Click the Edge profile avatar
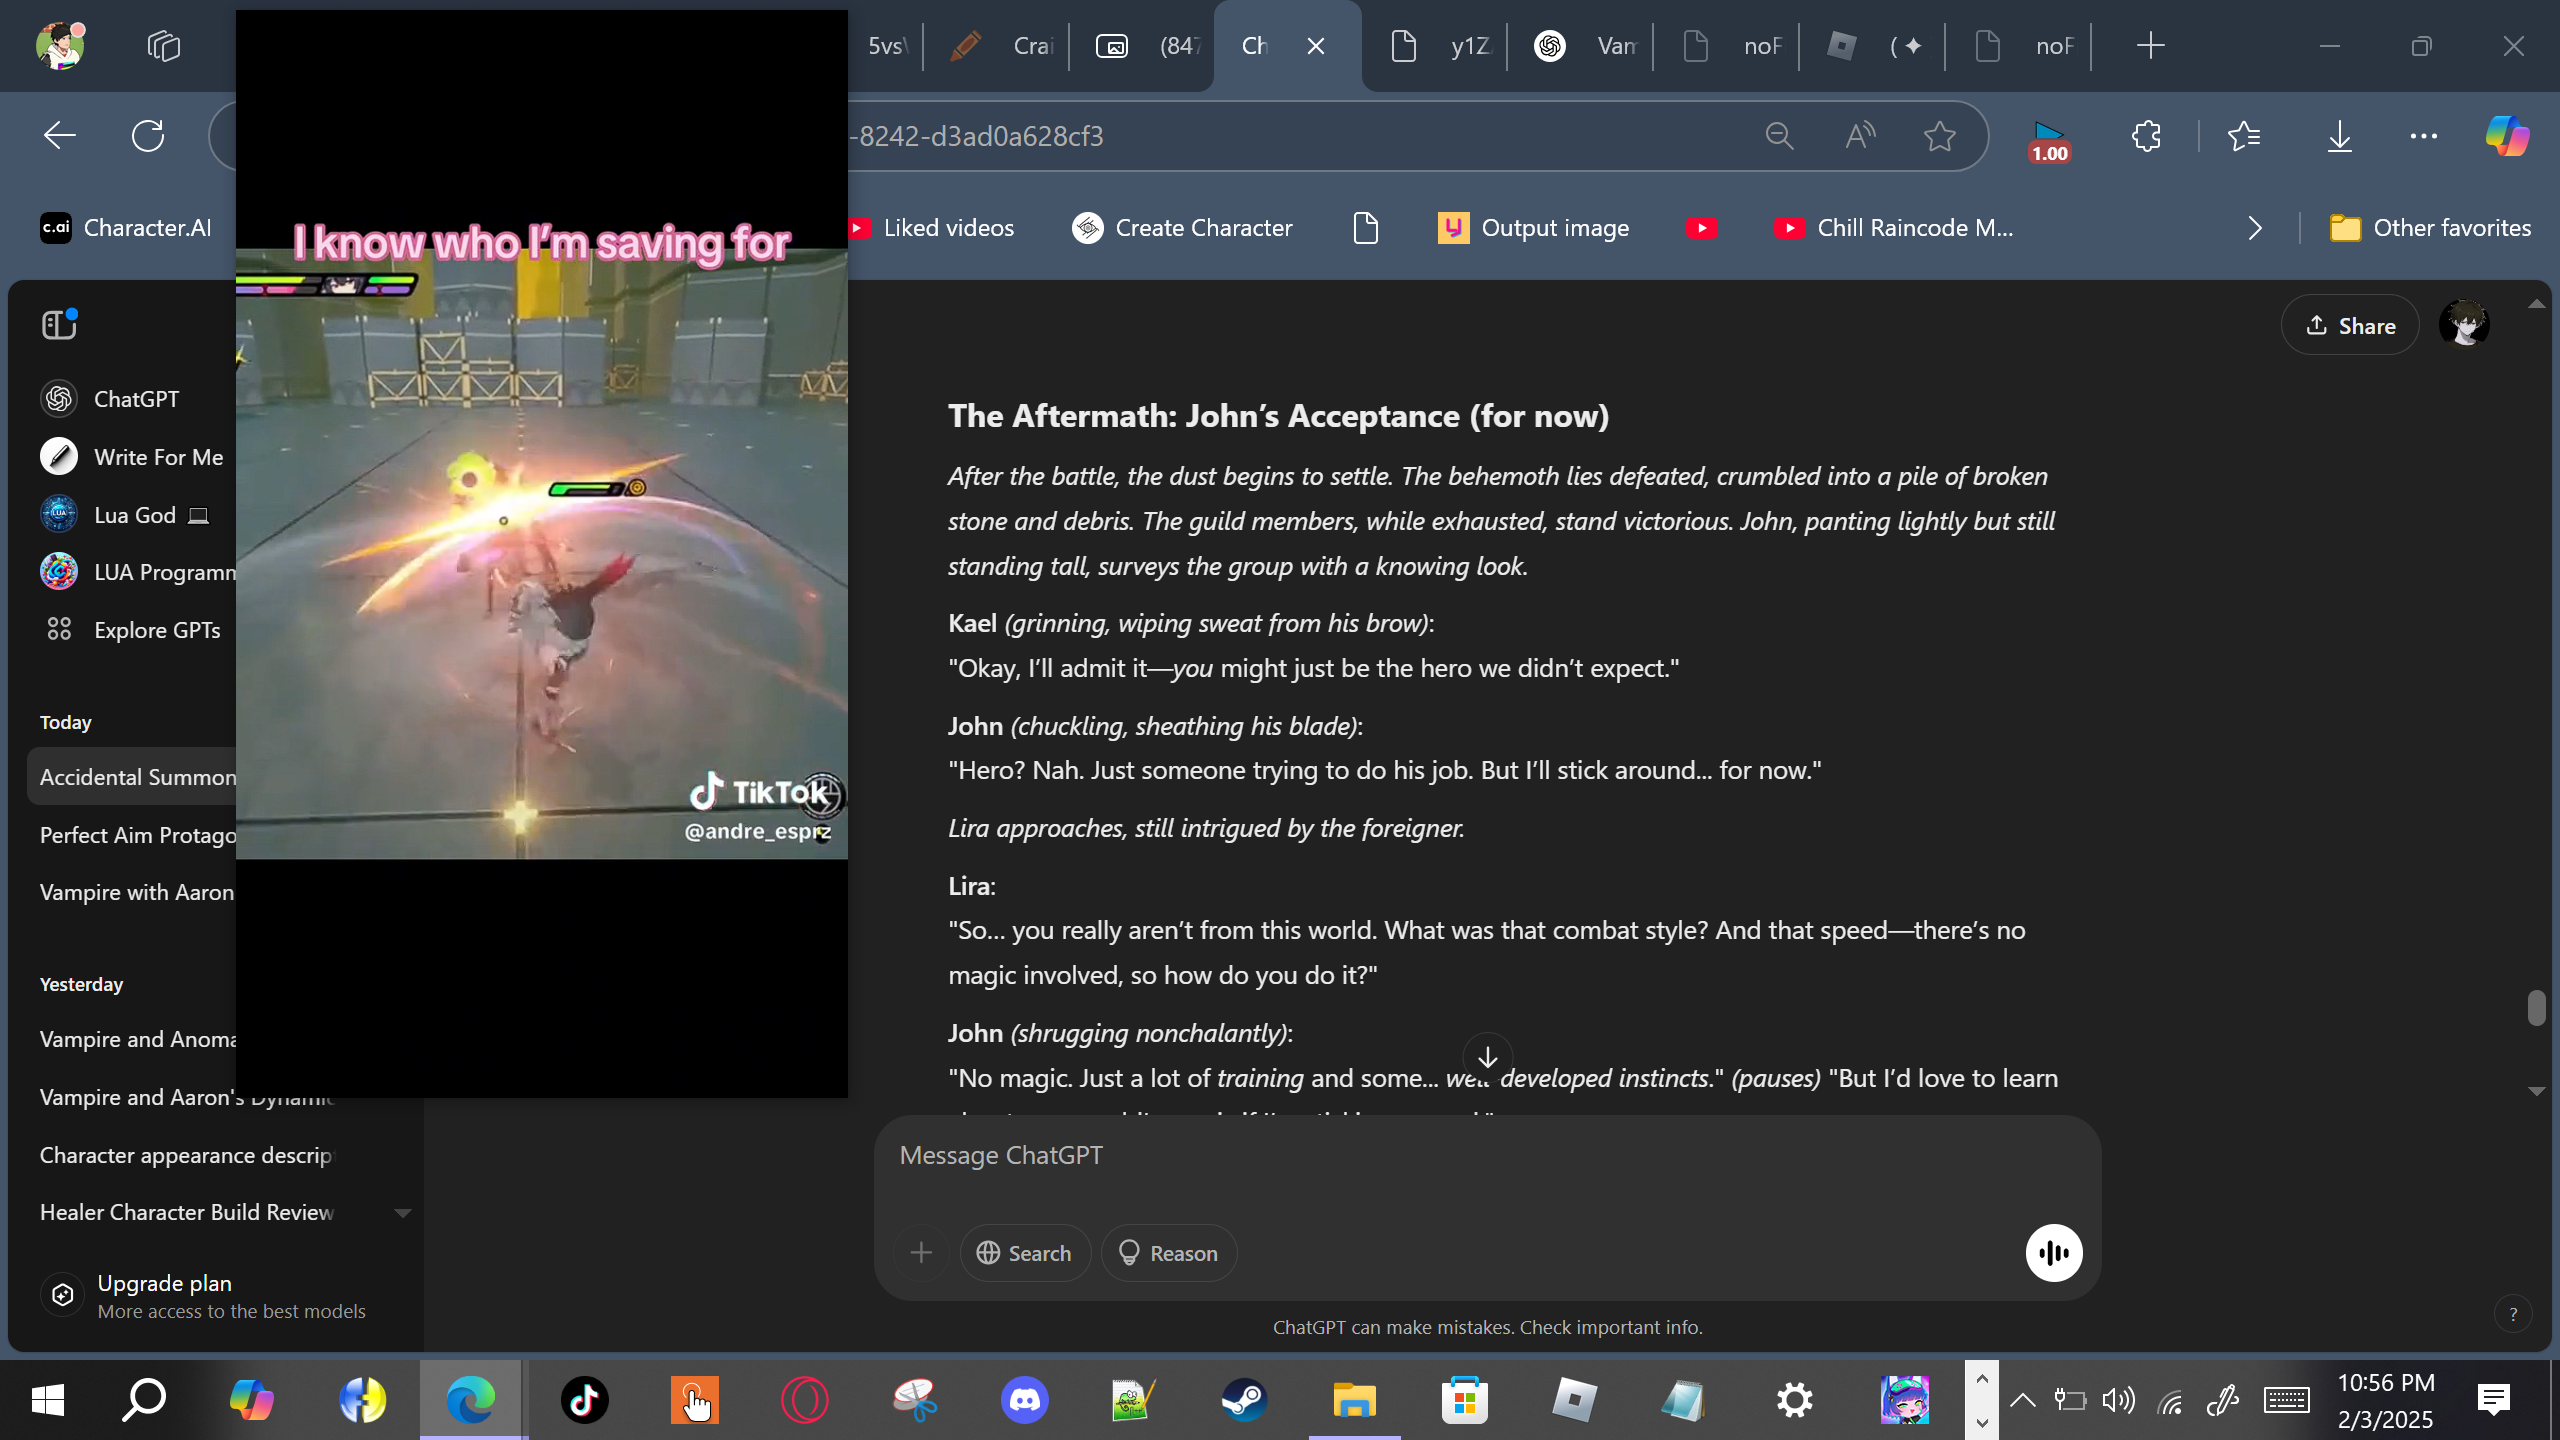Image resolution: width=2560 pixels, height=1440 pixels. [60, 45]
